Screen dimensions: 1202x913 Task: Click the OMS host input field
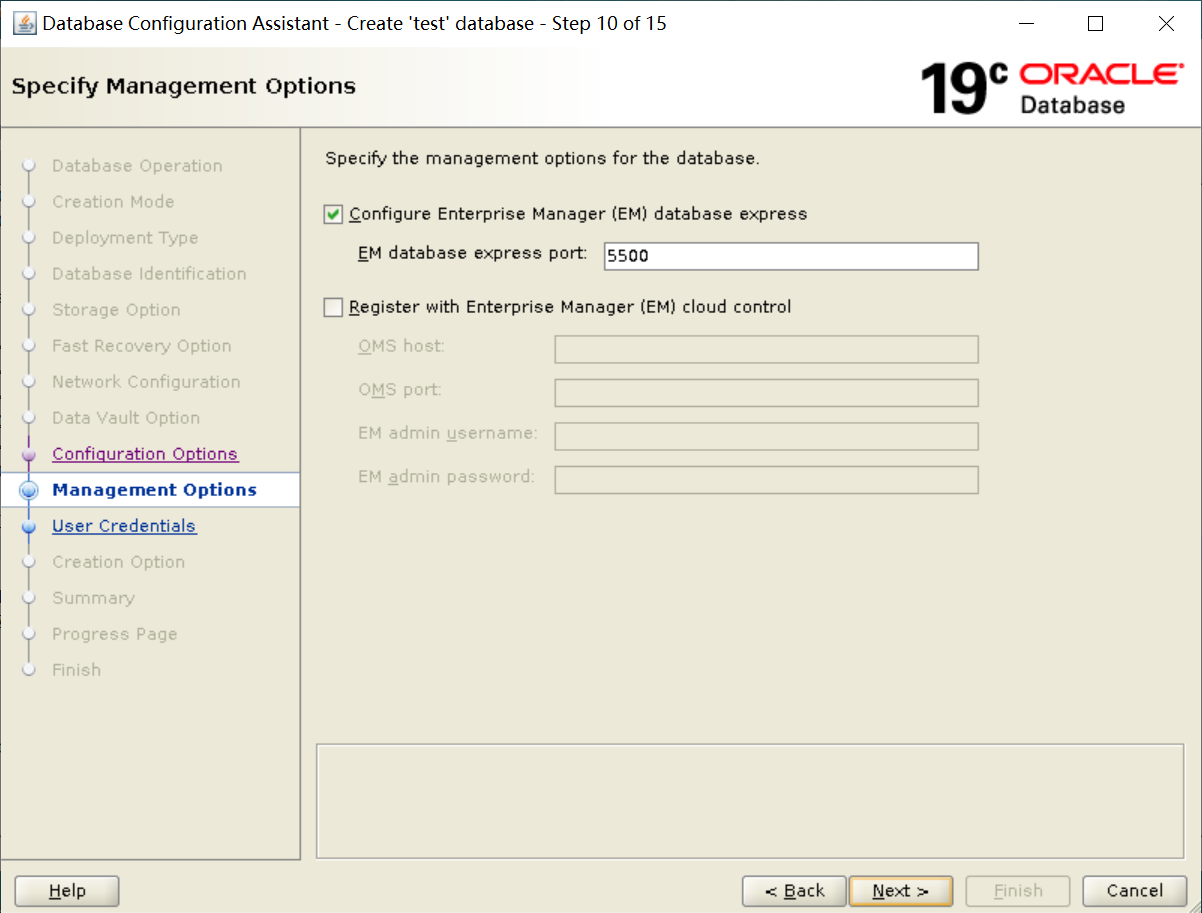point(766,349)
